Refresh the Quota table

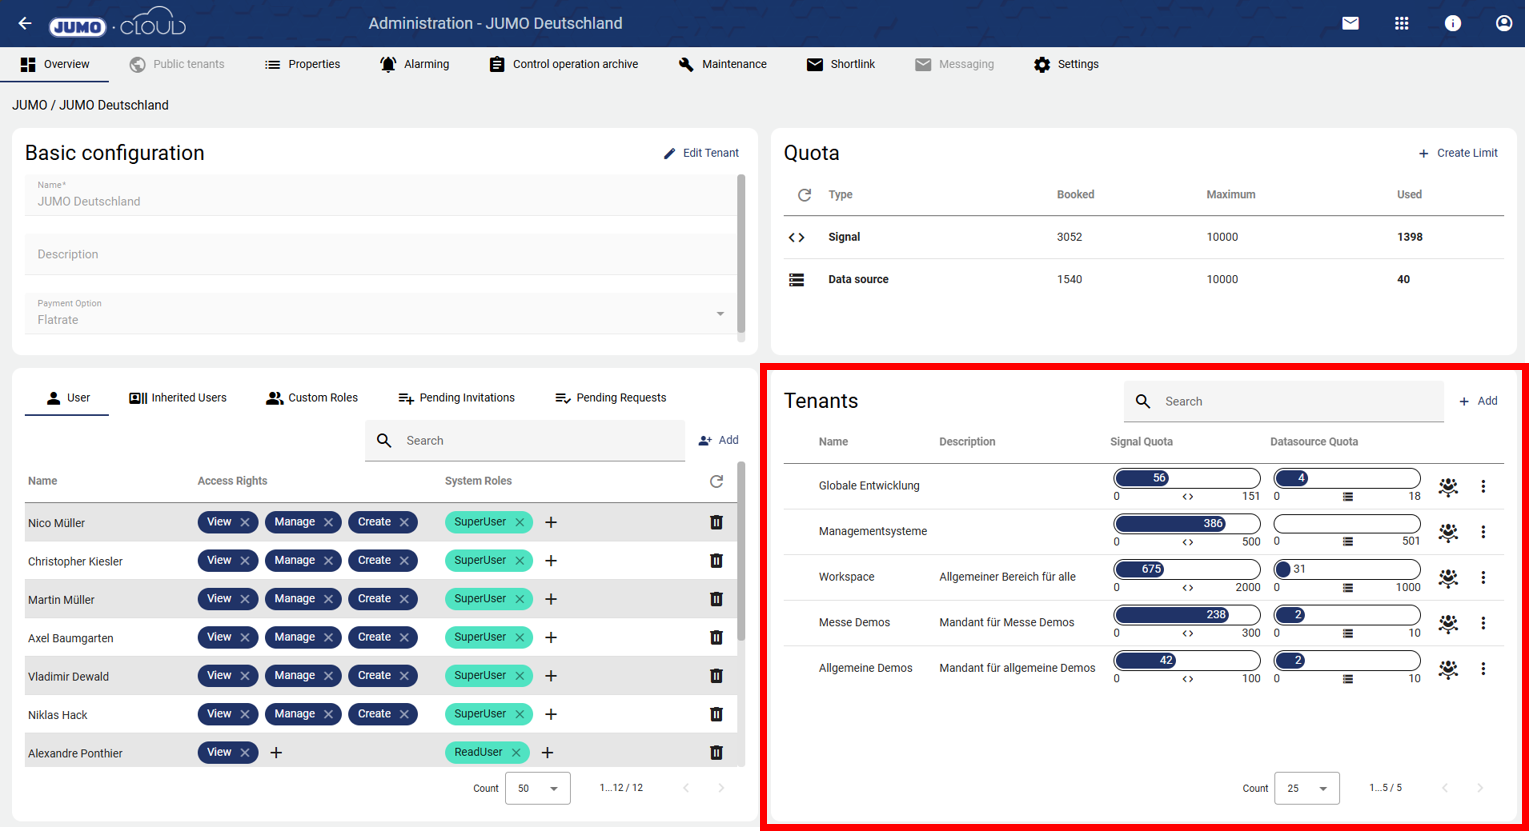(804, 195)
